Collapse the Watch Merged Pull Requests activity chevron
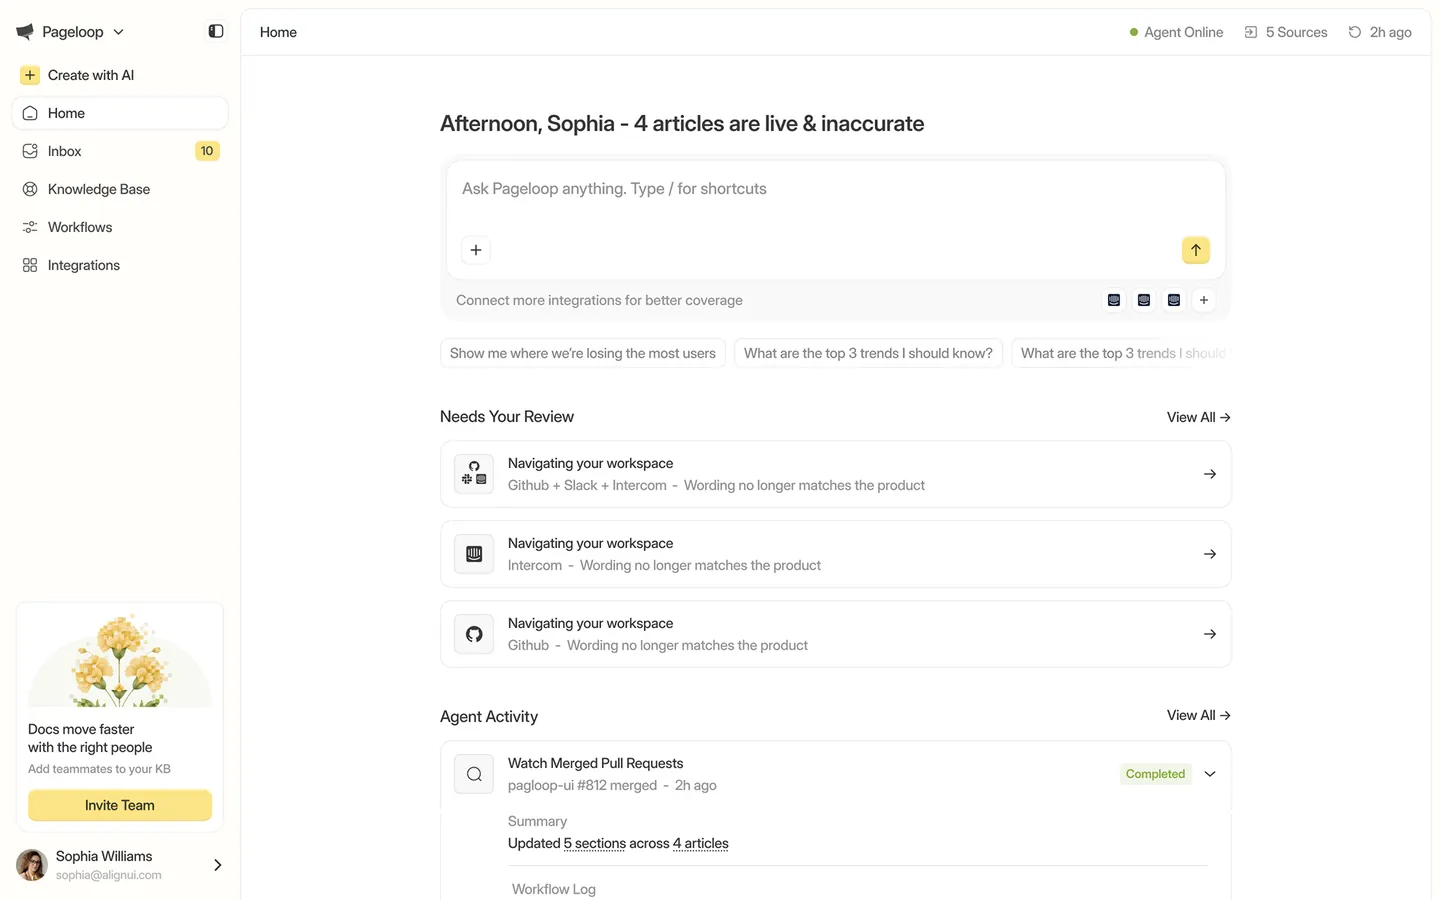 pyautogui.click(x=1210, y=774)
